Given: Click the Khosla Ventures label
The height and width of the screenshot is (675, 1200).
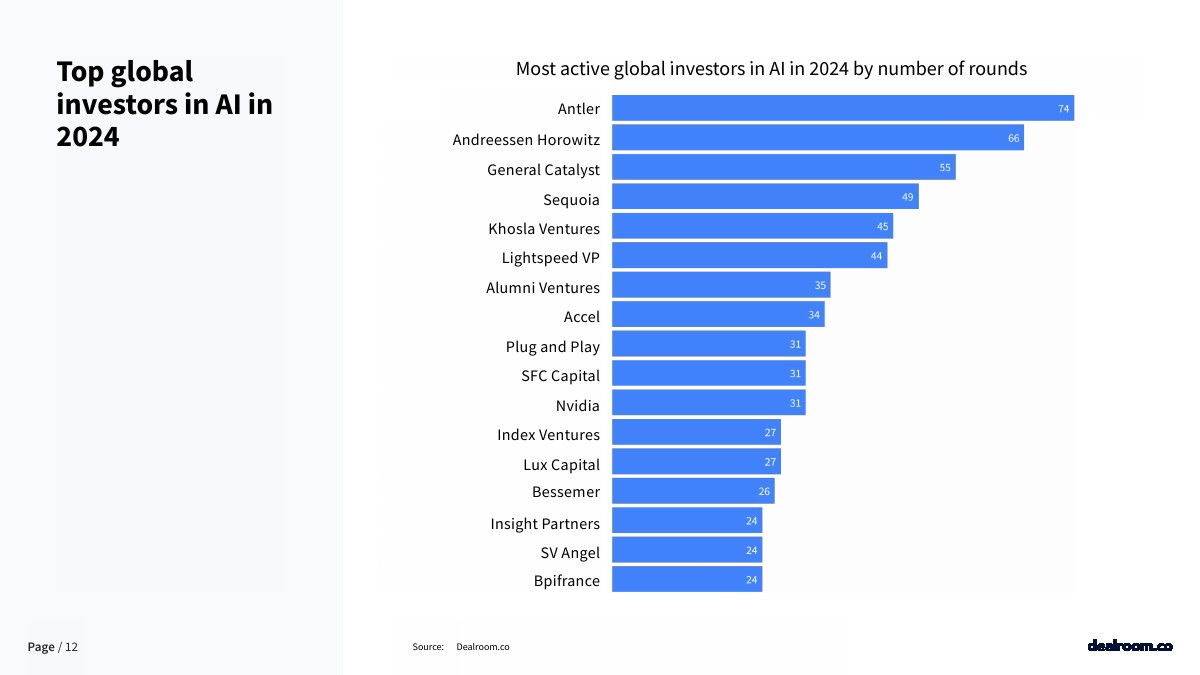Looking at the screenshot, I should click(x=544, y=229).
